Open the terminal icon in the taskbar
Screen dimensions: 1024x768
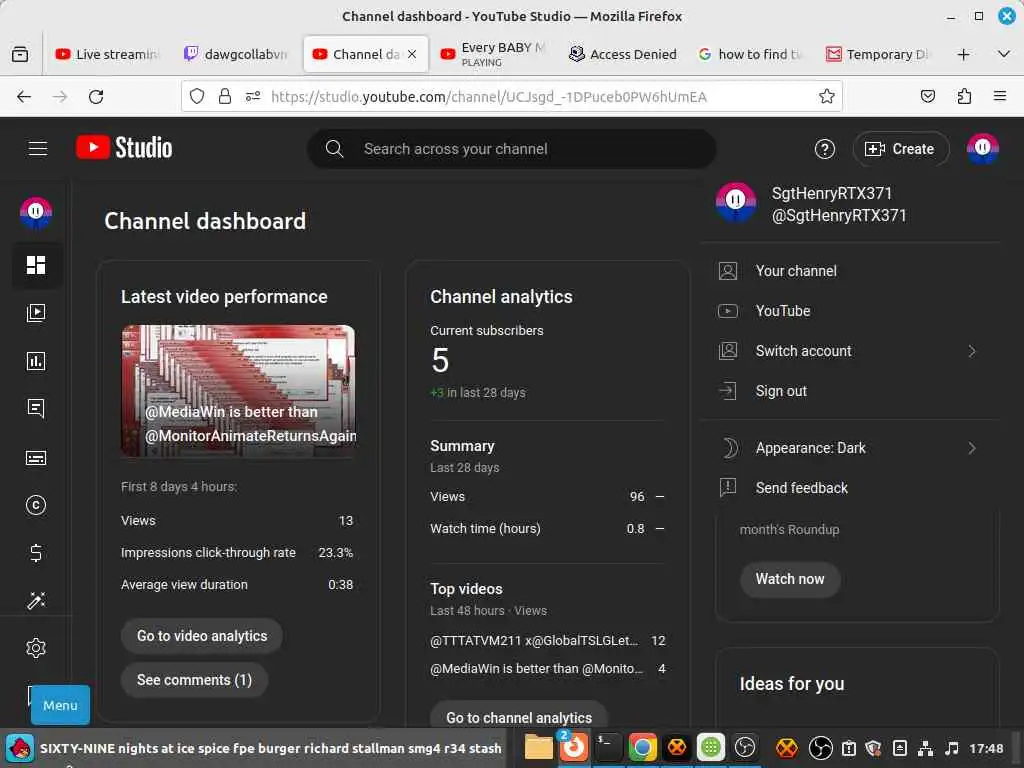click(607, 747)
